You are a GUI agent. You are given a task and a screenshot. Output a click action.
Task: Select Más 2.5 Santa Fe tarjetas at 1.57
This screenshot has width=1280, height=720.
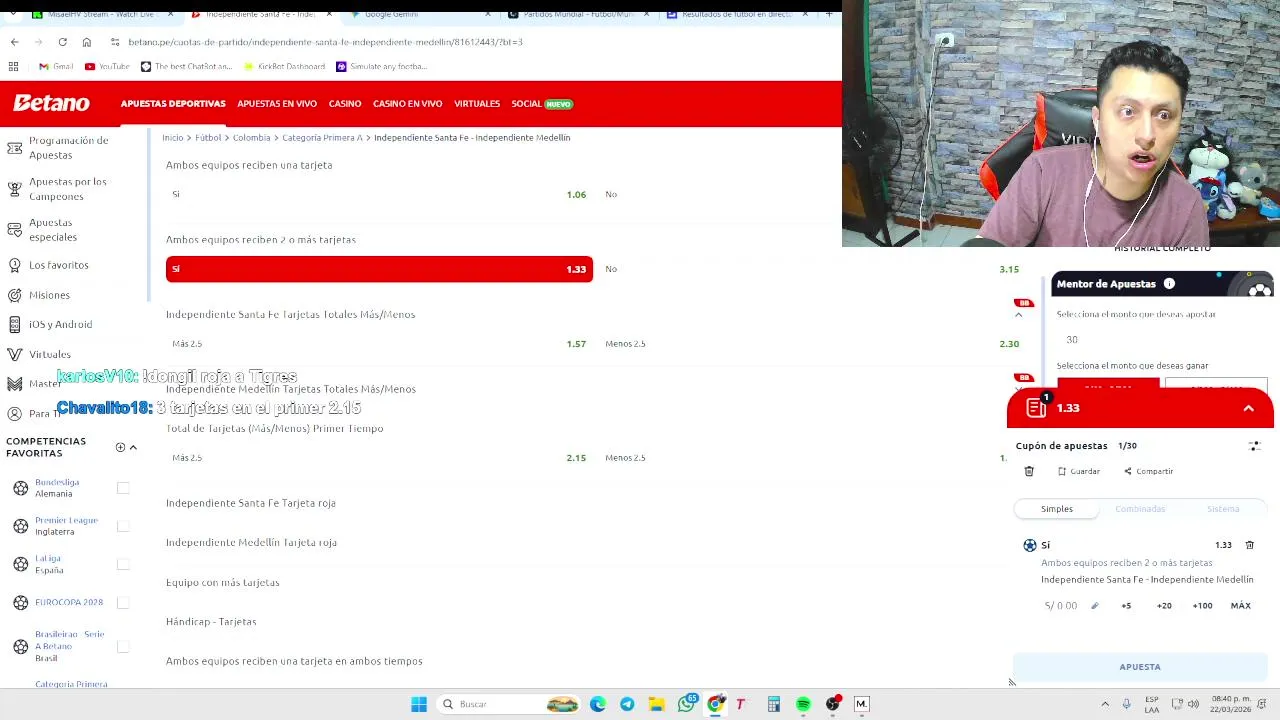[x=379, y=344]
